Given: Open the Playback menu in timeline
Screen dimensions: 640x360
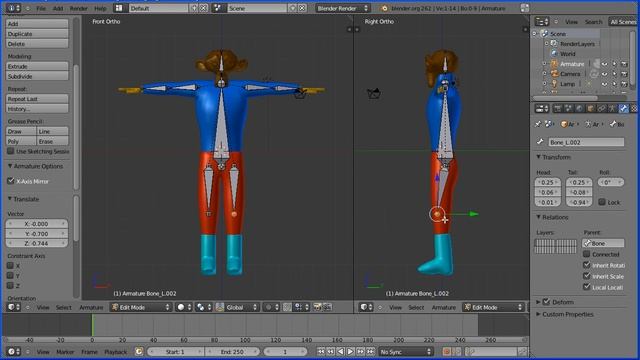Looking at the screenshot, I should [x=116, y=352].
